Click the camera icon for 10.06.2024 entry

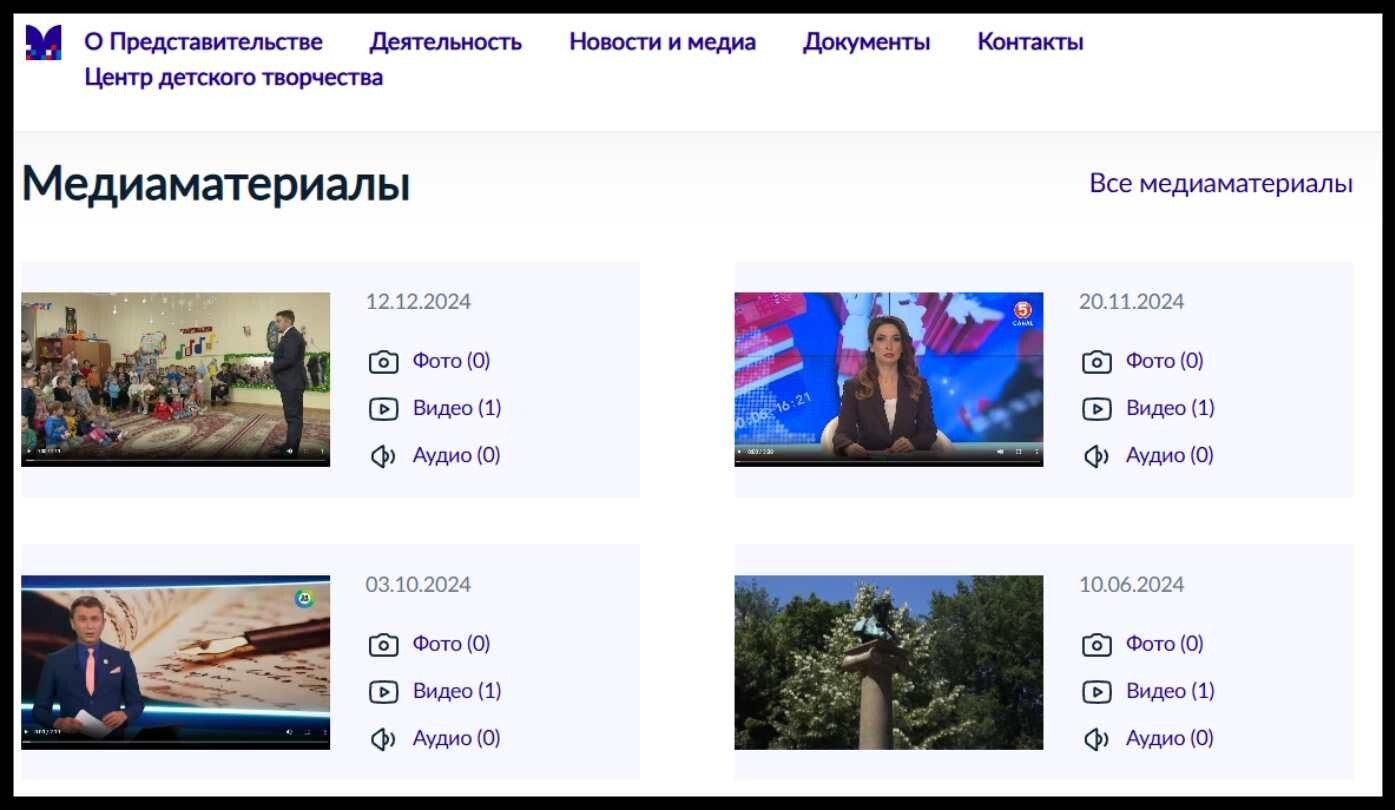click(x=1096, y=645)
